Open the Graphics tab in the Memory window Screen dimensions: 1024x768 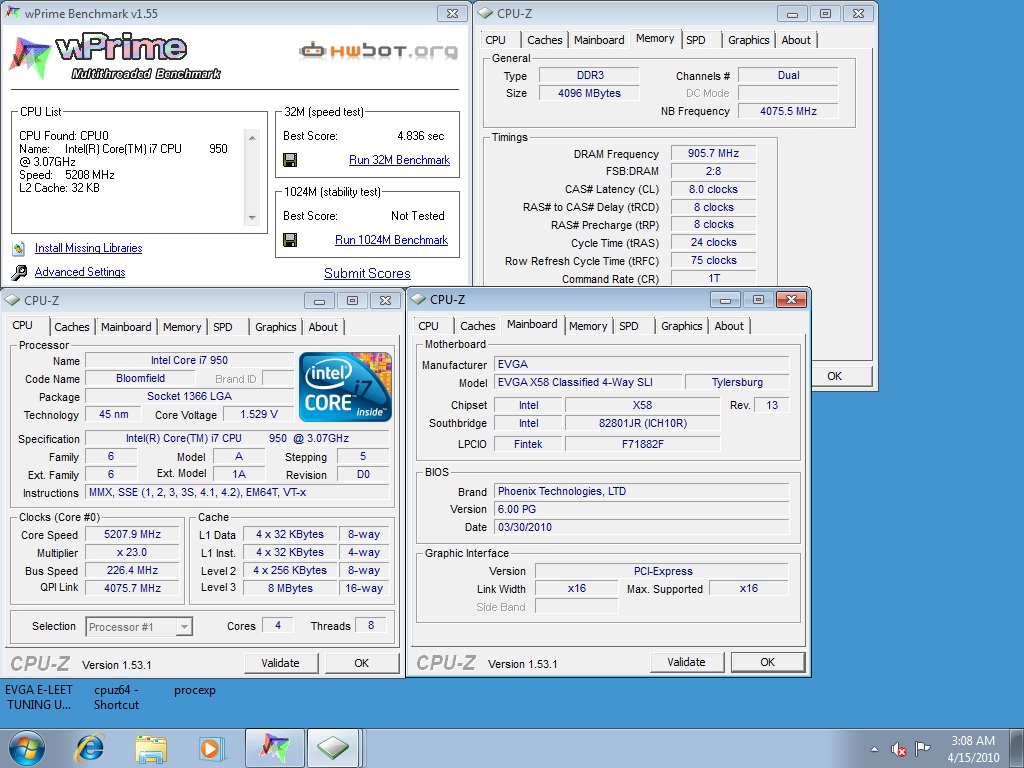coord(748,40)
